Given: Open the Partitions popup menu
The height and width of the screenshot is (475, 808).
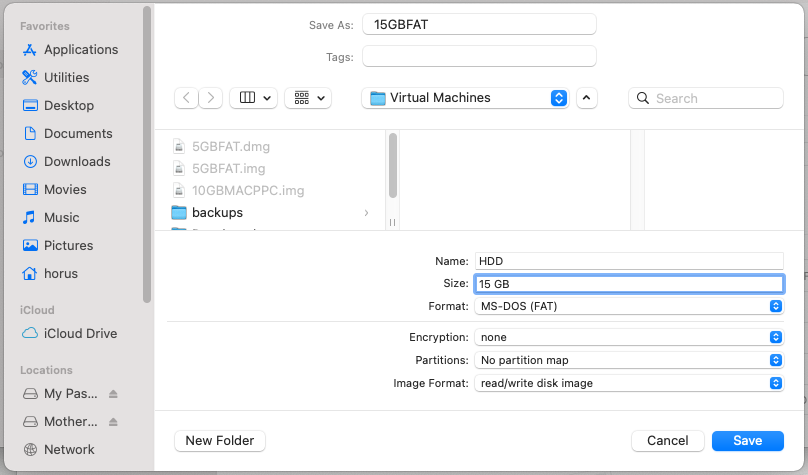Looking at the screenshot, I should pyautogui.click(x=628, y=360).
